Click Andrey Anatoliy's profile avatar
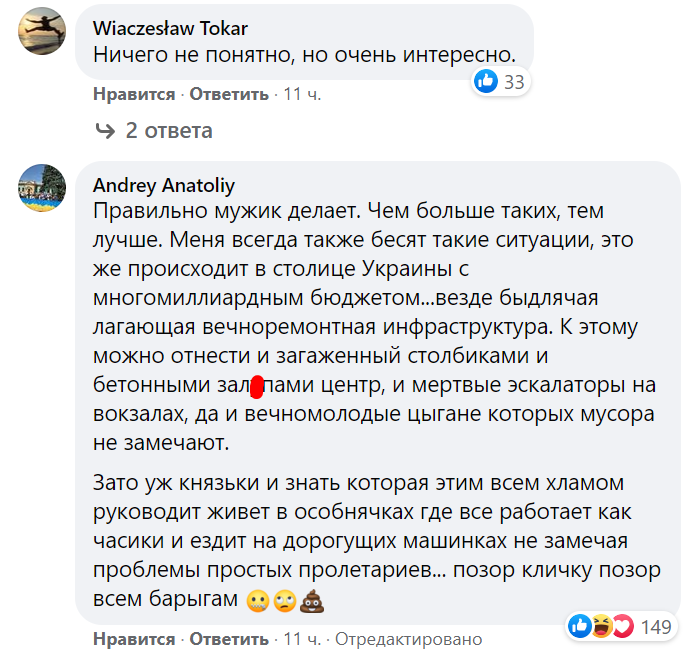 [x=44, y=187]
